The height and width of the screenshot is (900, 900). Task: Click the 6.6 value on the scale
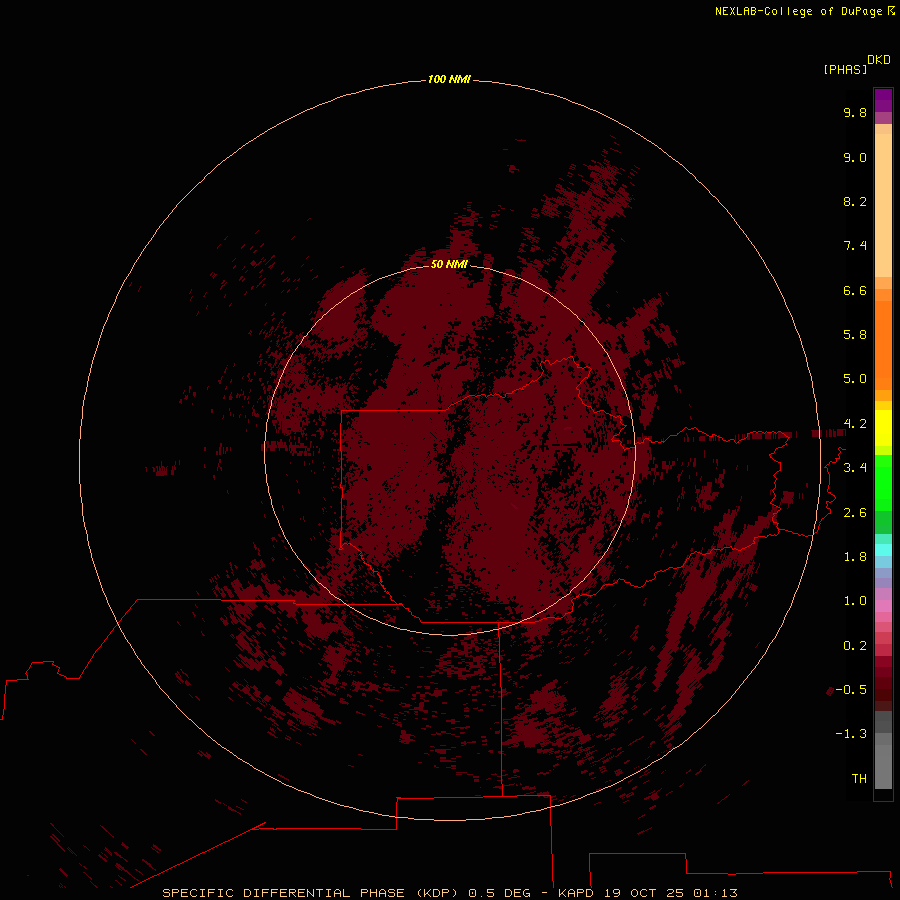click(855, 291)
